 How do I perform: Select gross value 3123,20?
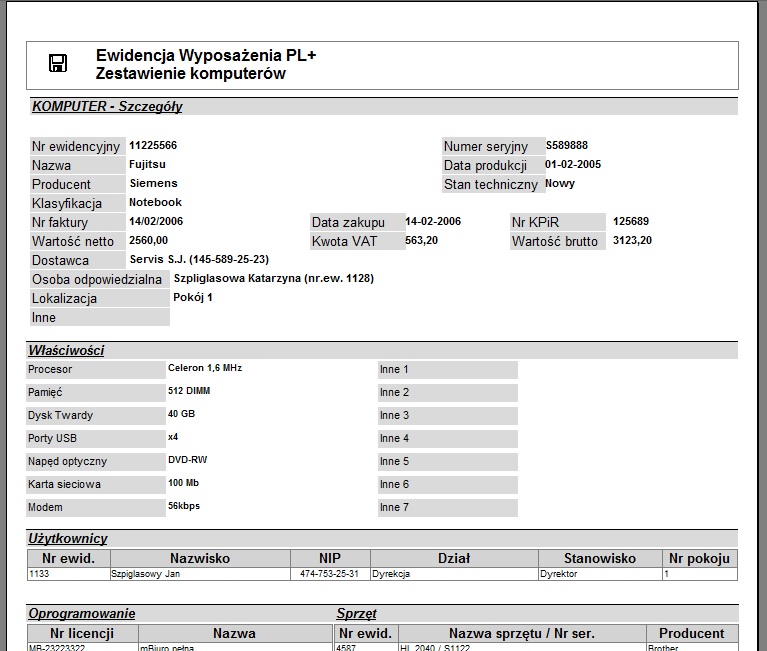632,240
